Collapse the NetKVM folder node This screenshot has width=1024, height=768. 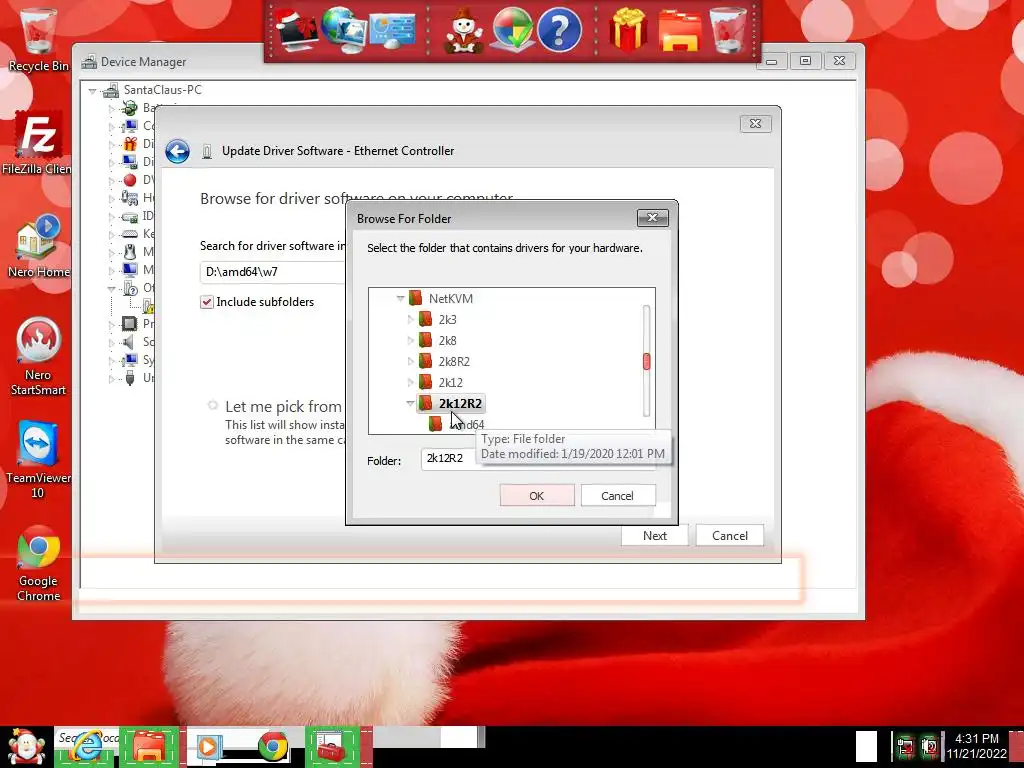(x=400, y=298)
